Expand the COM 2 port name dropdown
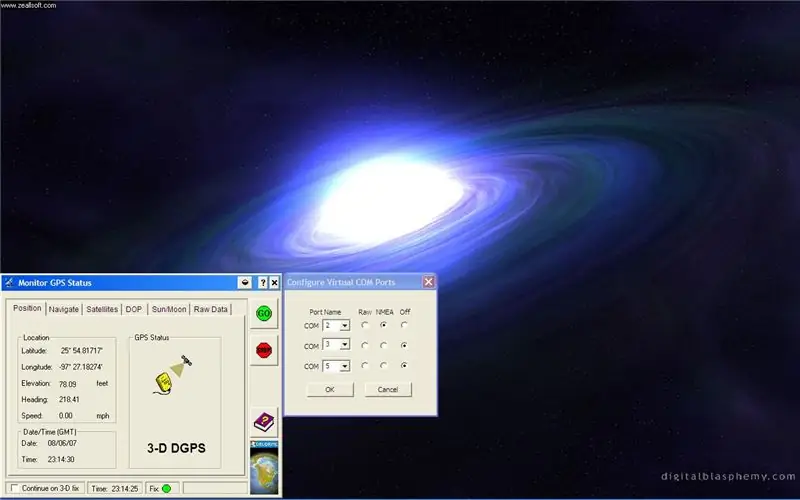Image resolution: width=800 pixels, height=500 pixels. click(x=345, y=326)
